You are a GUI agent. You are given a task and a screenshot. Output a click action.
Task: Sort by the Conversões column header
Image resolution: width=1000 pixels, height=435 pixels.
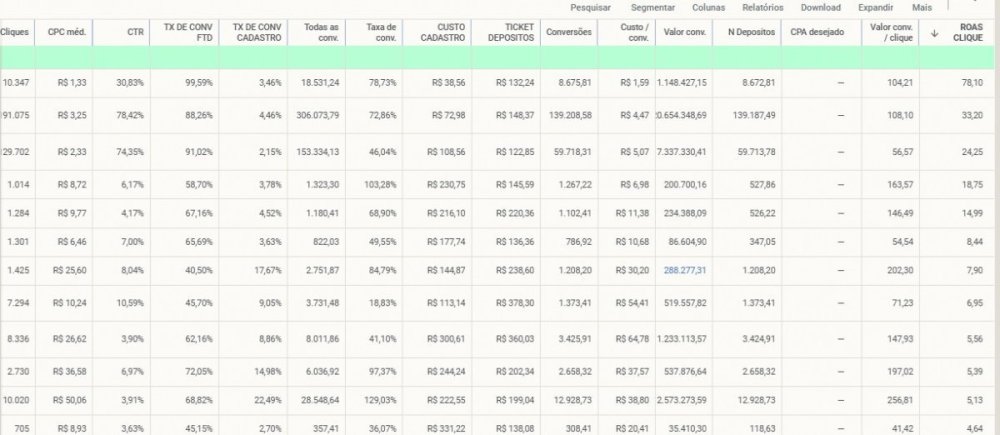click(568, 32)
